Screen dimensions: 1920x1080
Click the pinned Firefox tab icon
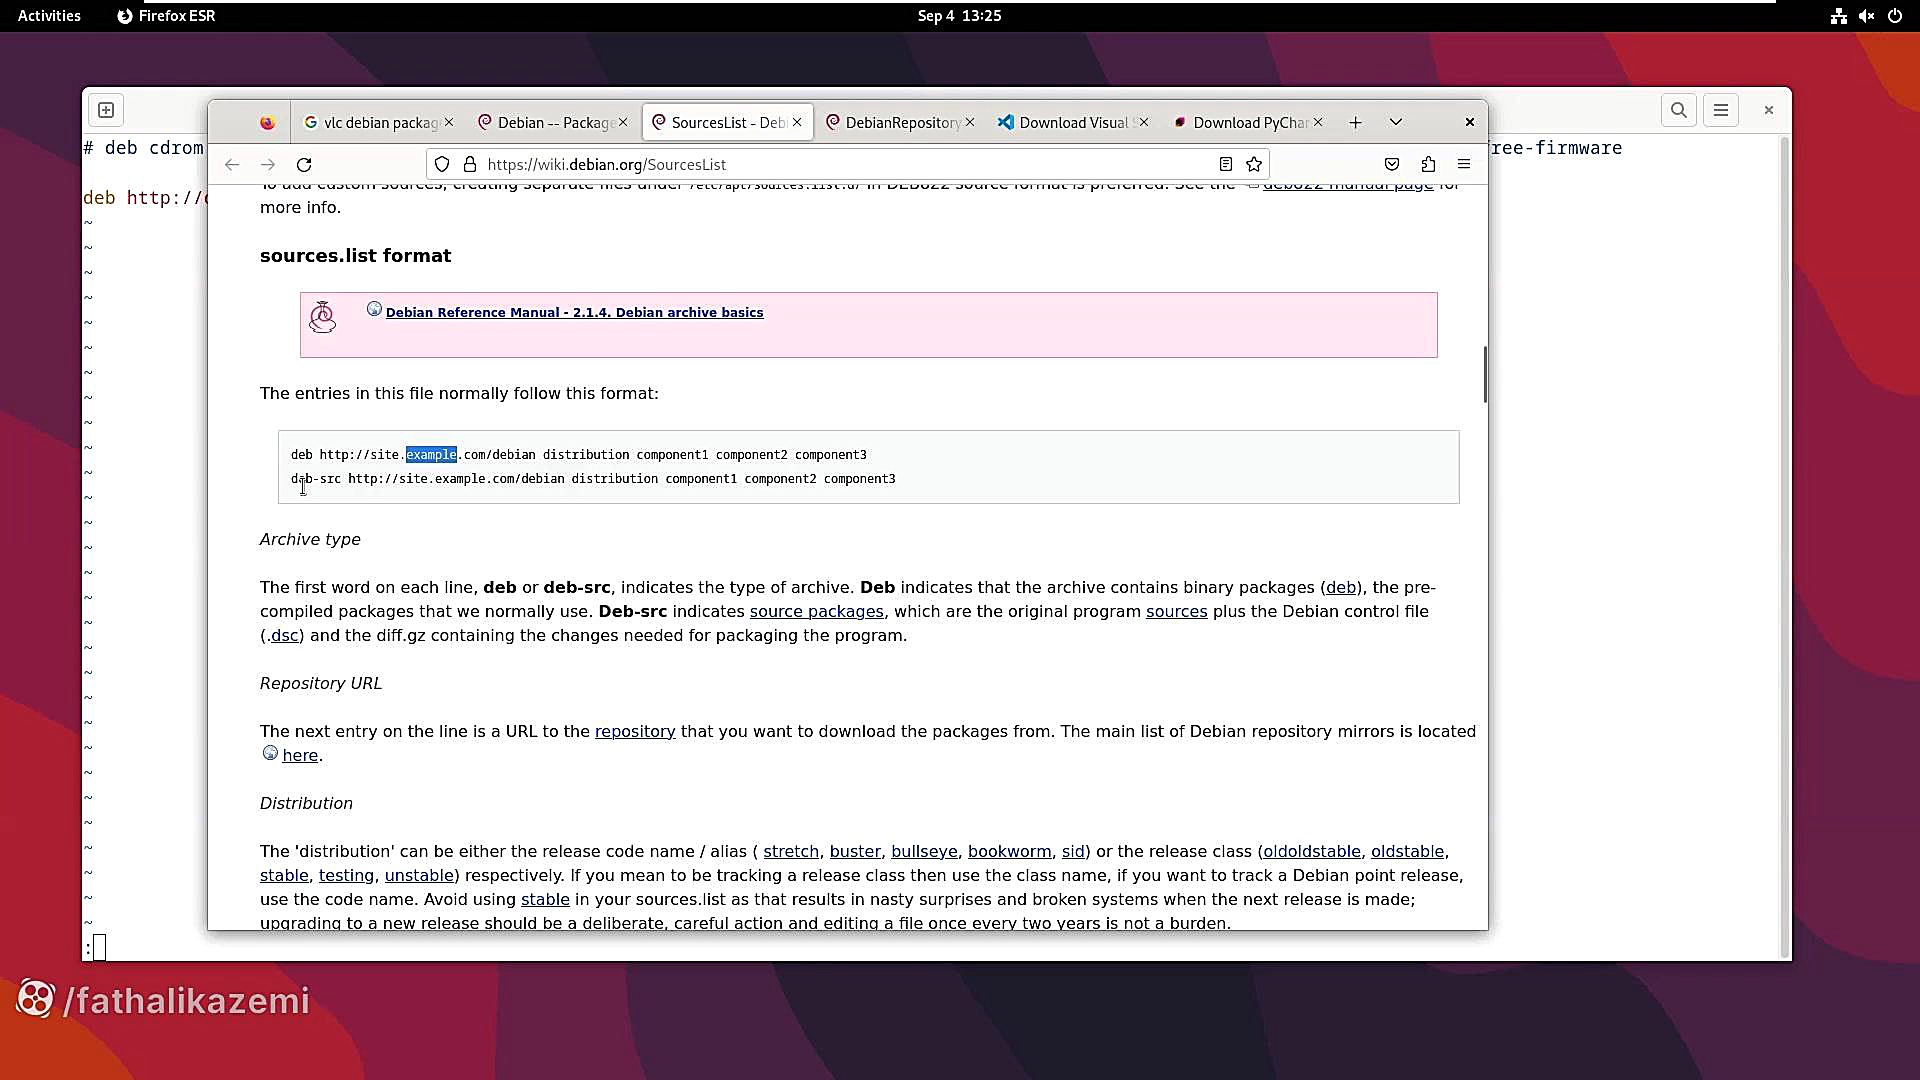[267, 122]
